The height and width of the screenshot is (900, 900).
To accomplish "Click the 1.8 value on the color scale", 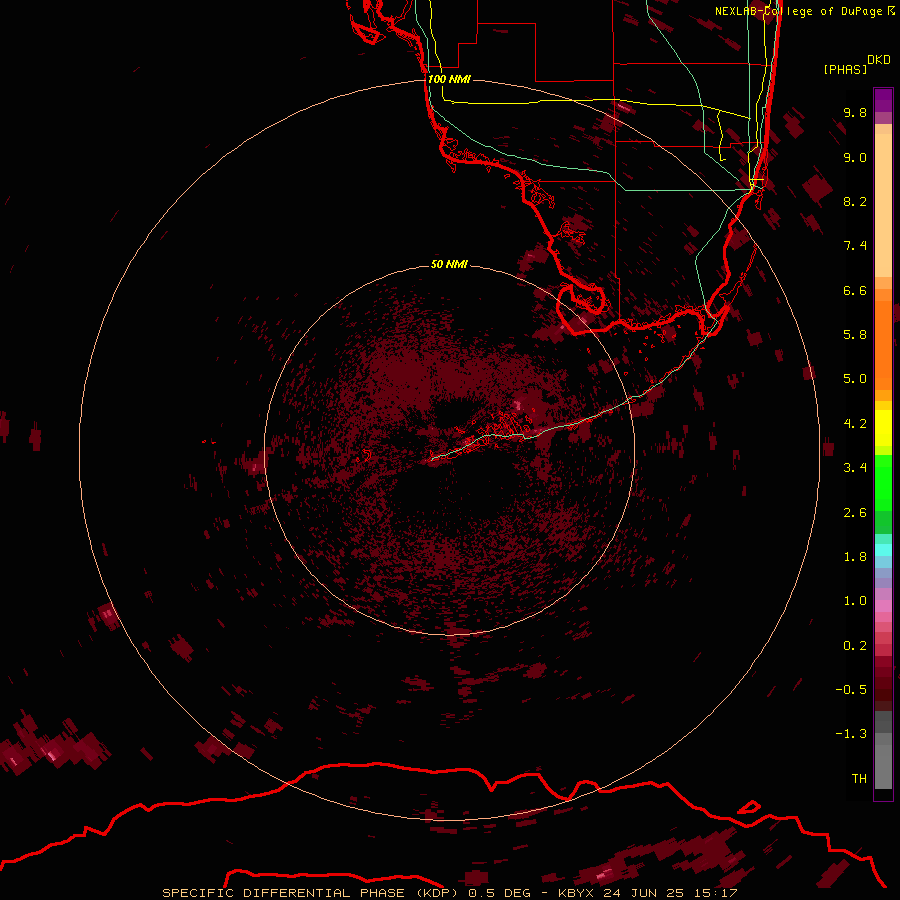I will 855,557.
